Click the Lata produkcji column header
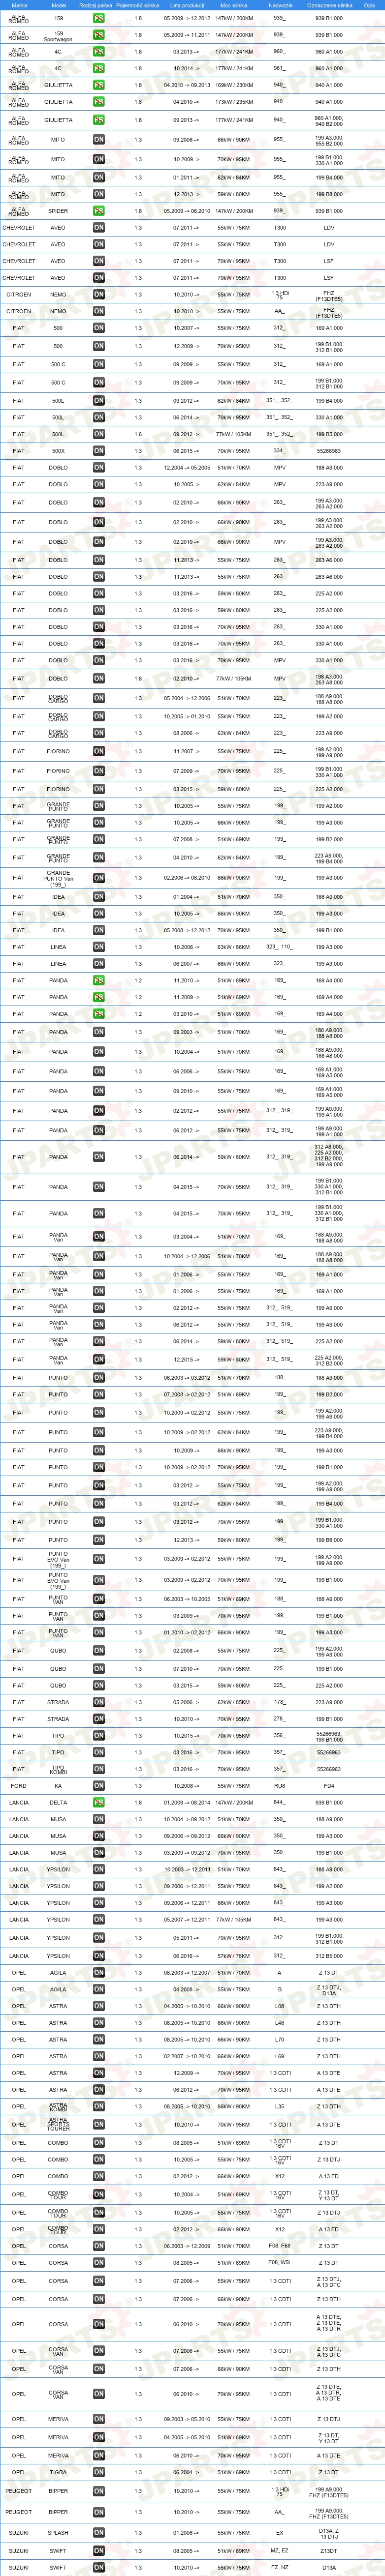This screenshot has height=2576, width=385. pyautogui.click(x=187, y=5)
